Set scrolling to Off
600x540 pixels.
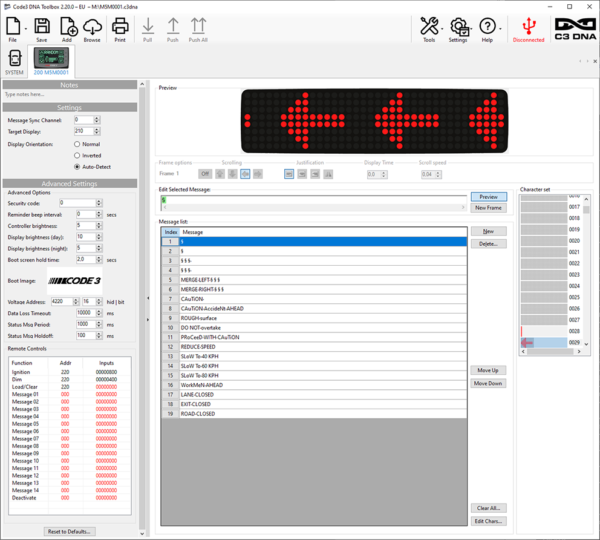point(205,174)
